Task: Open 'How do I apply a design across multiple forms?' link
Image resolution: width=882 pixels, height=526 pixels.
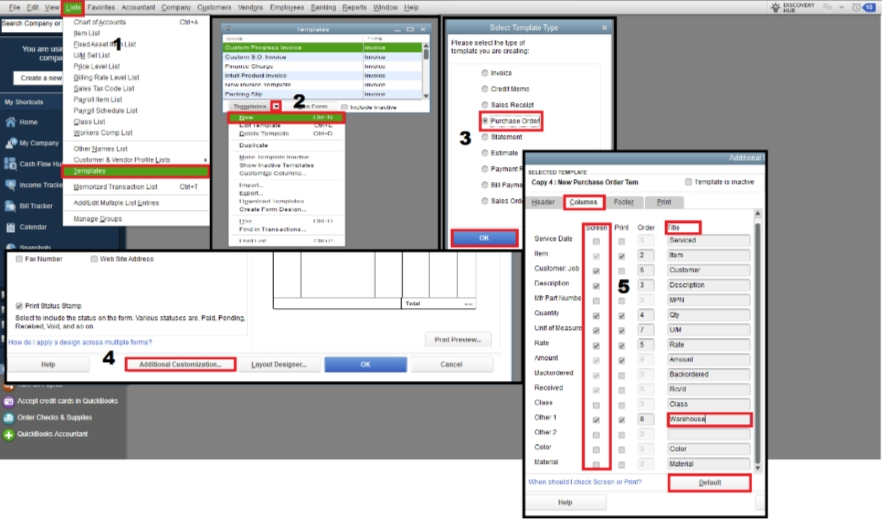Action: point(80,342)
